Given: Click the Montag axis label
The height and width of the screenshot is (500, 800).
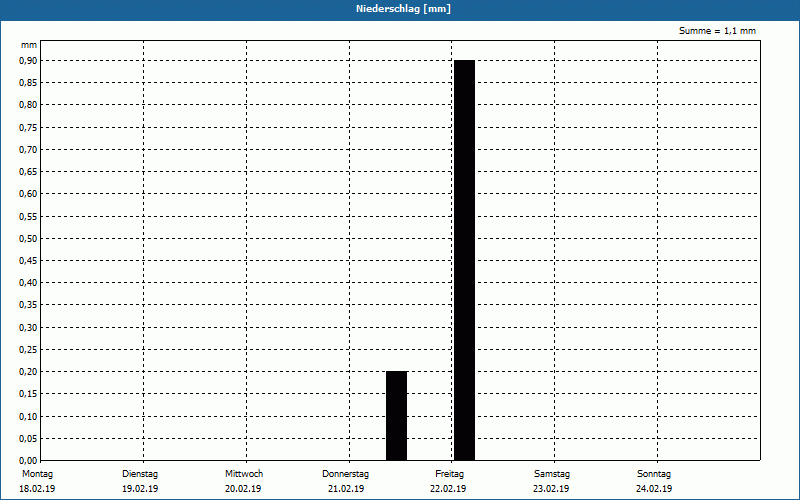Looking at the screenshot, I should pyautogui.click(x=37, y=474).
